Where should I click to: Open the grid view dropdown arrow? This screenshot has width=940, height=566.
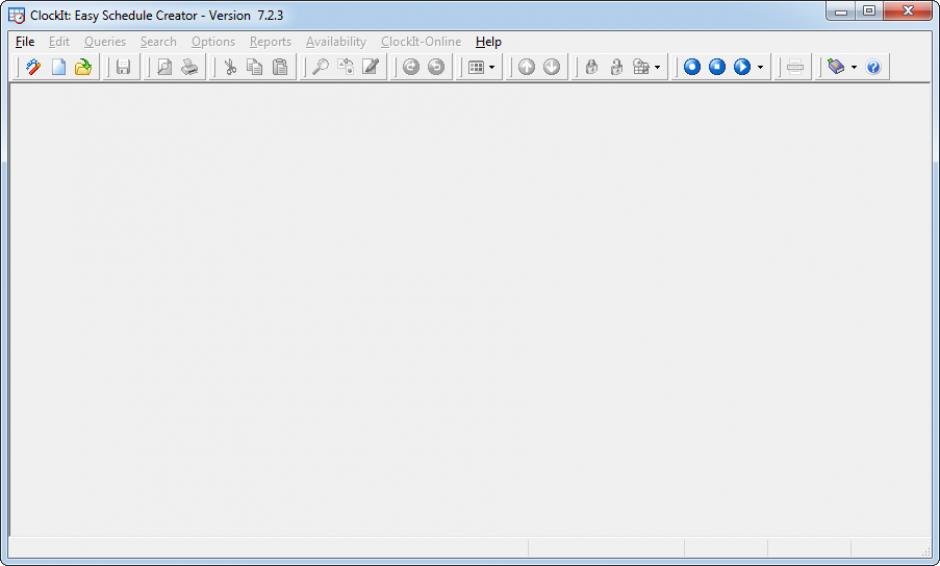click(492, 67)
